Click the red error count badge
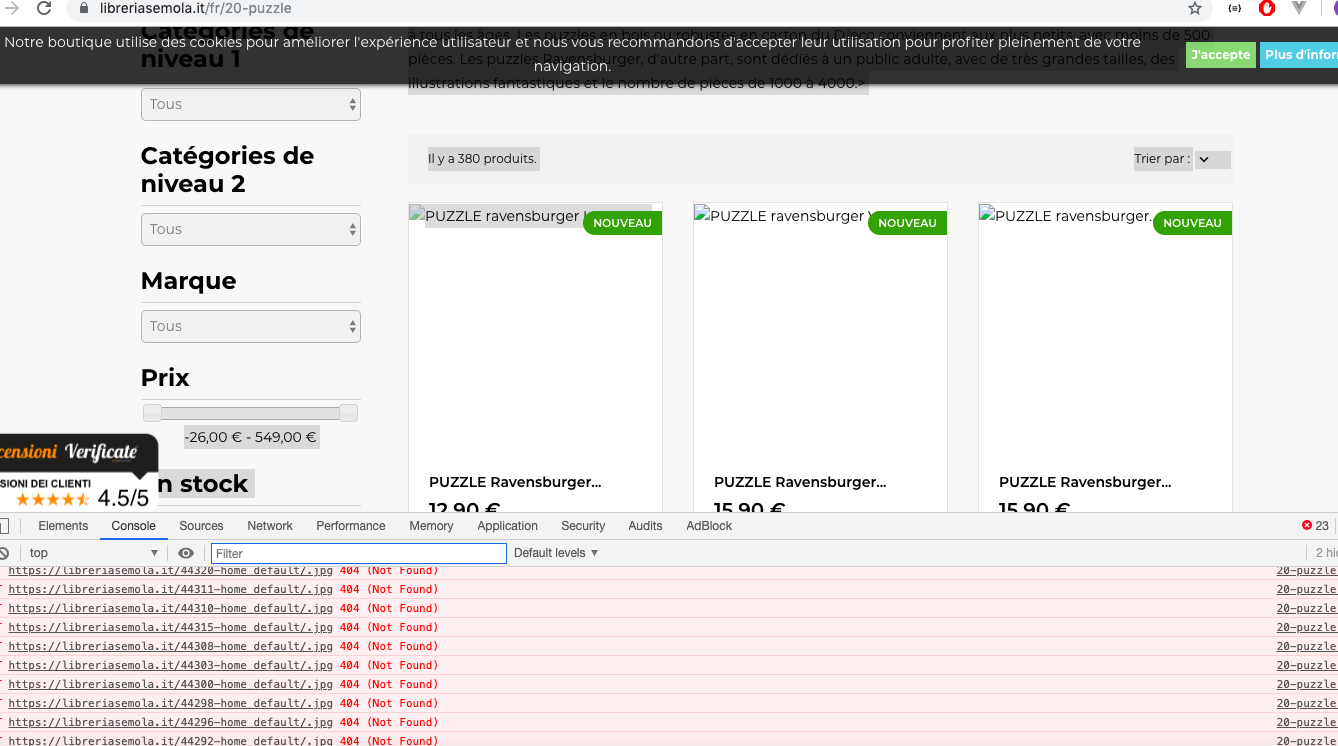This screenshot has height=746, width=1338. click(1315, 525)
